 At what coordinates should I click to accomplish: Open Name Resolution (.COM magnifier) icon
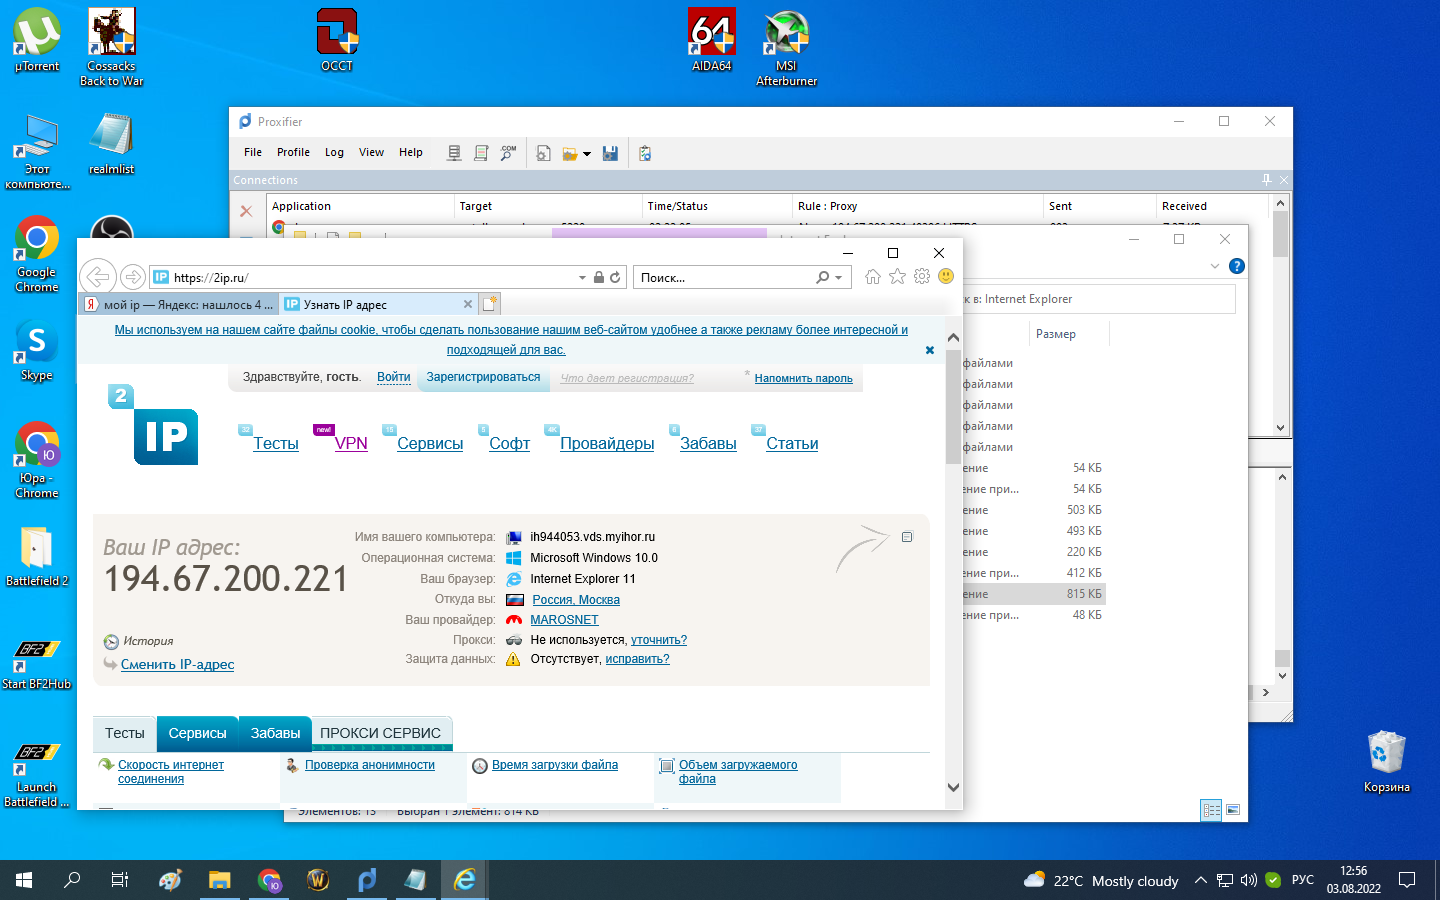[508, 153]
